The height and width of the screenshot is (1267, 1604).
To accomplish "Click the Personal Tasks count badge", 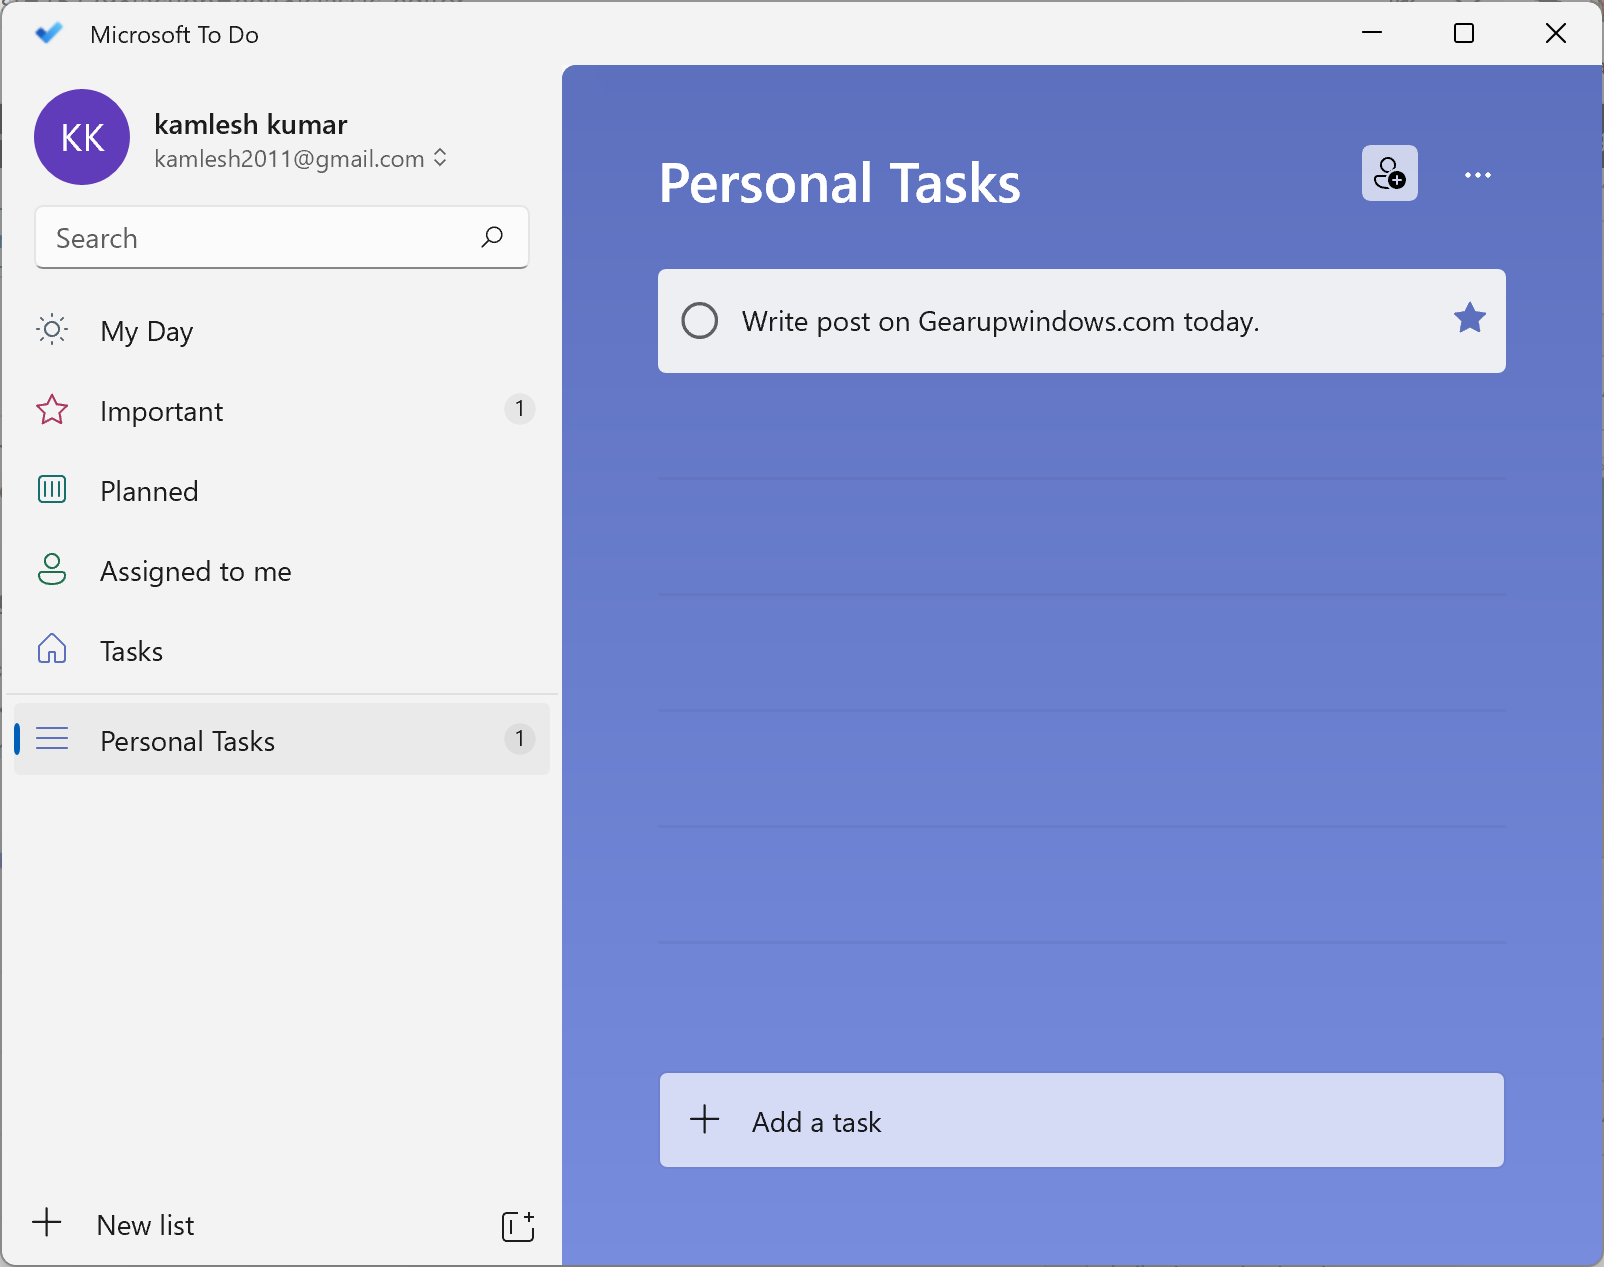I will click(x=519, y=738).
